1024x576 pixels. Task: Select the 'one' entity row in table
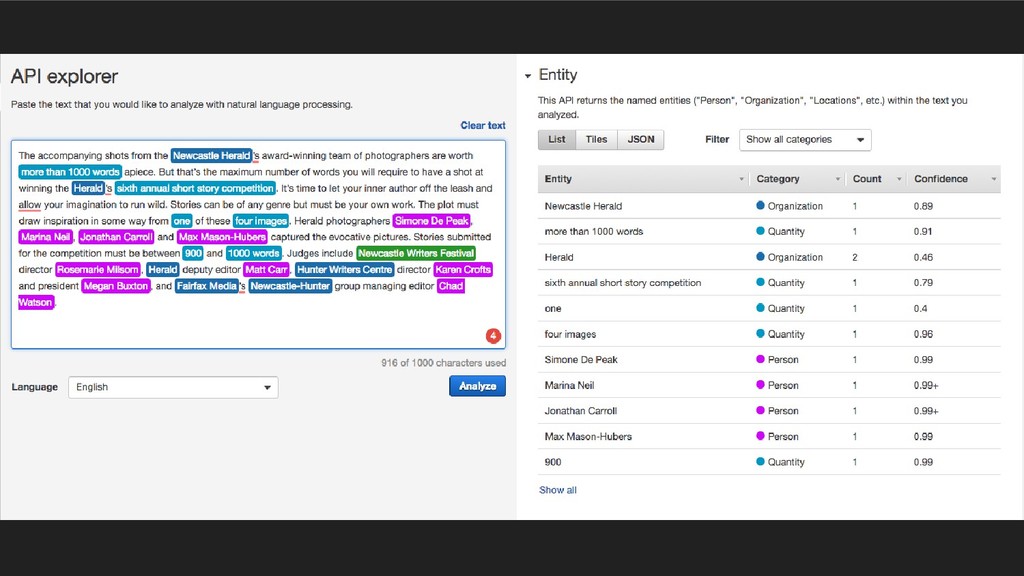769,308
